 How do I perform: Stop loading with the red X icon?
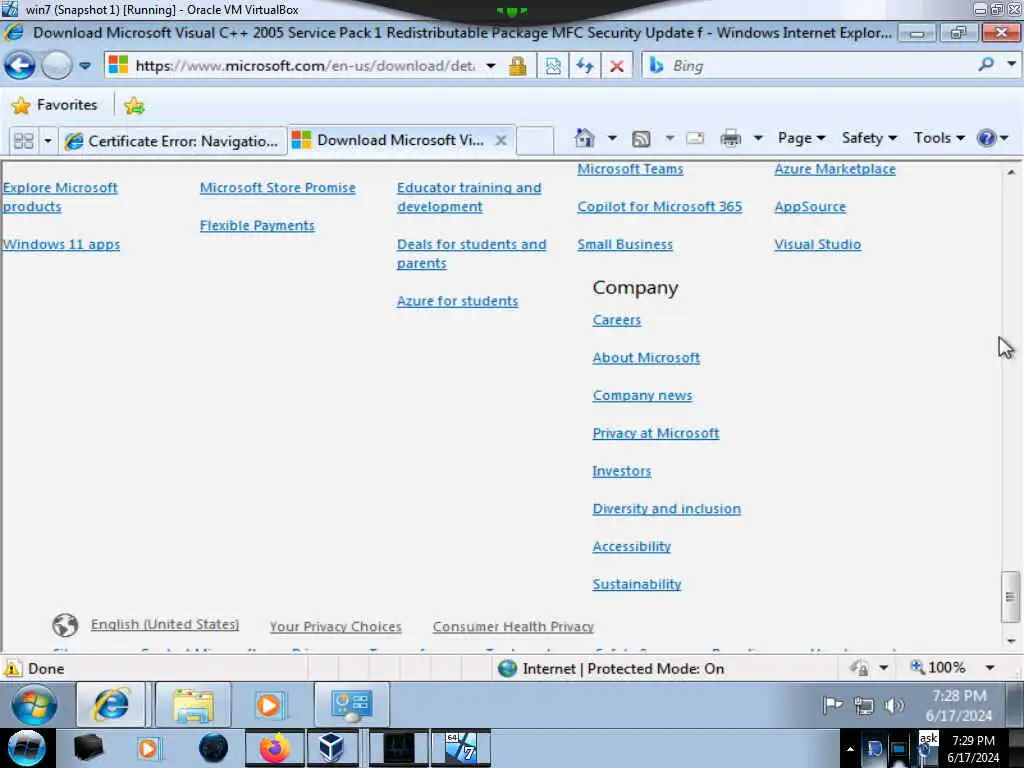[616, 65]
